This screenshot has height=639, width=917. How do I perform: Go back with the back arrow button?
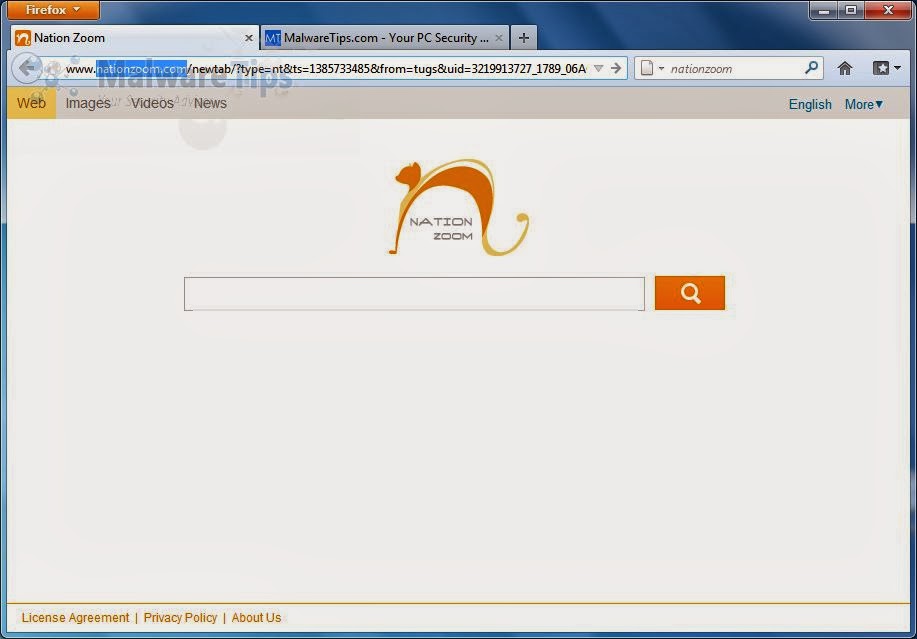[26, 68]
